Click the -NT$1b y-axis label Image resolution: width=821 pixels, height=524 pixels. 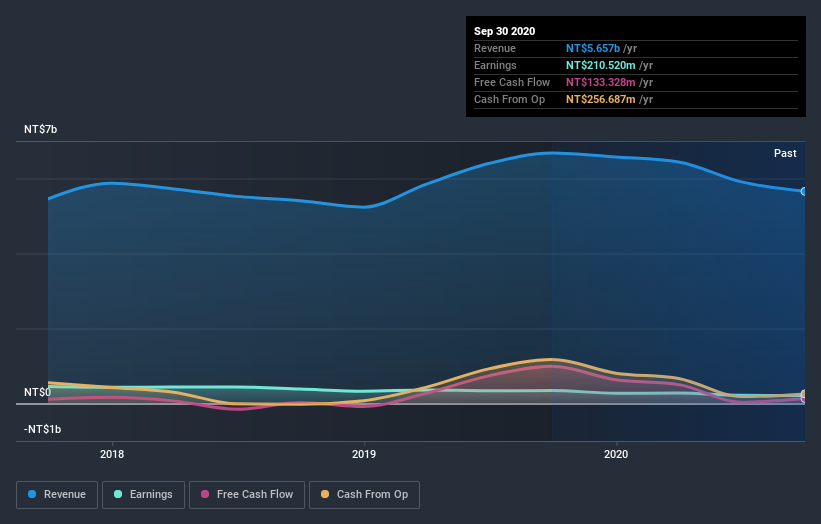42,429
